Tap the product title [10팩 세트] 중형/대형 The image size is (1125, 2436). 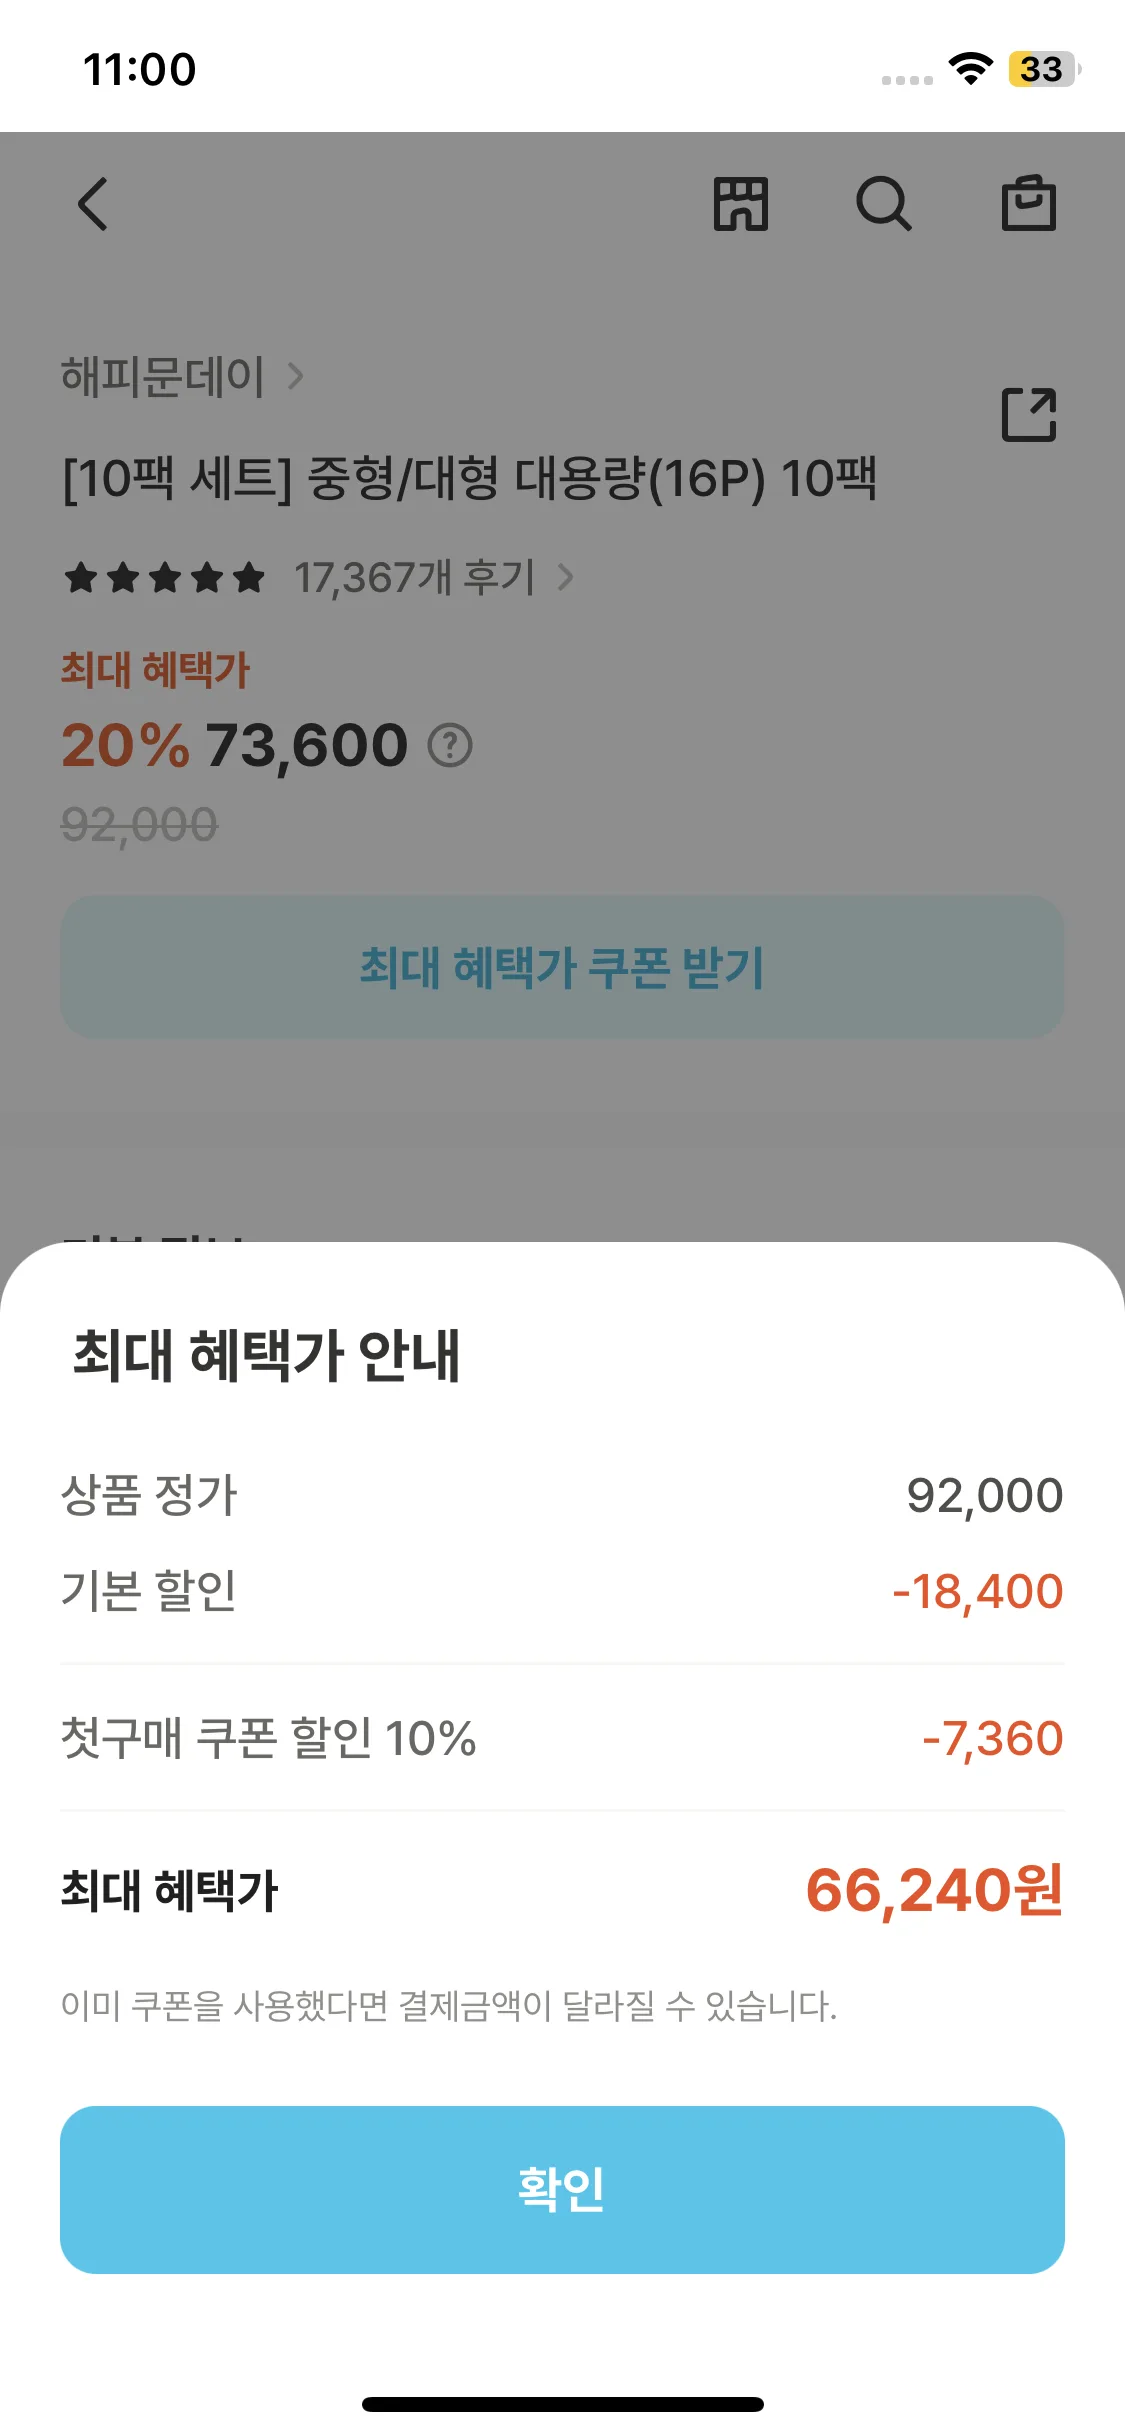tap(469, 478)
